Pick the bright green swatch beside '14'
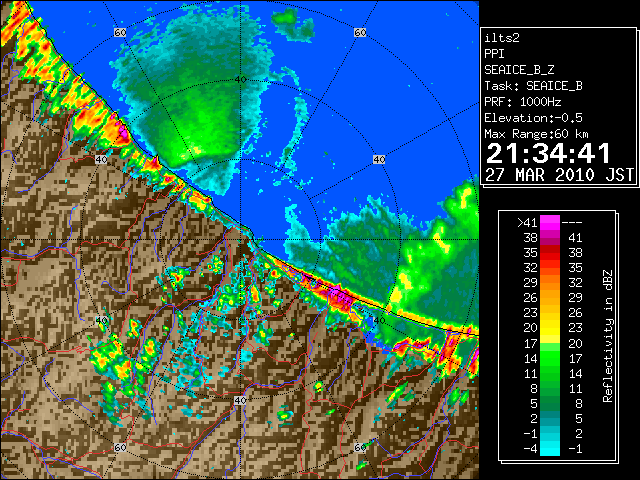Screen dimensions: 640x480 click(x=550, y=358)
